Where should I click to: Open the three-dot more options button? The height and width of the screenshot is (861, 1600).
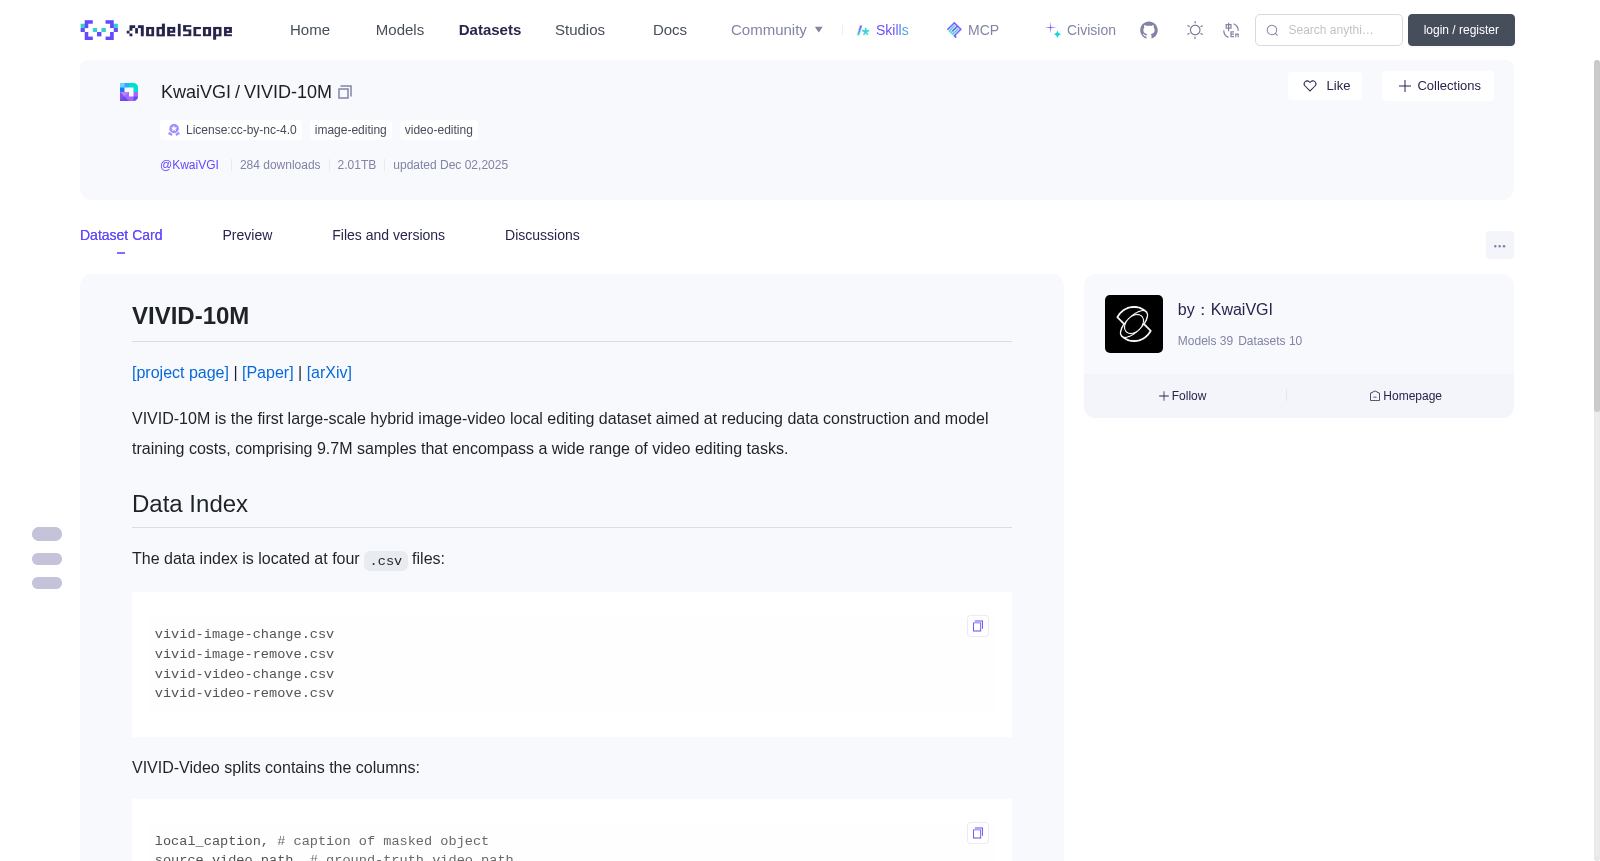1499,245
